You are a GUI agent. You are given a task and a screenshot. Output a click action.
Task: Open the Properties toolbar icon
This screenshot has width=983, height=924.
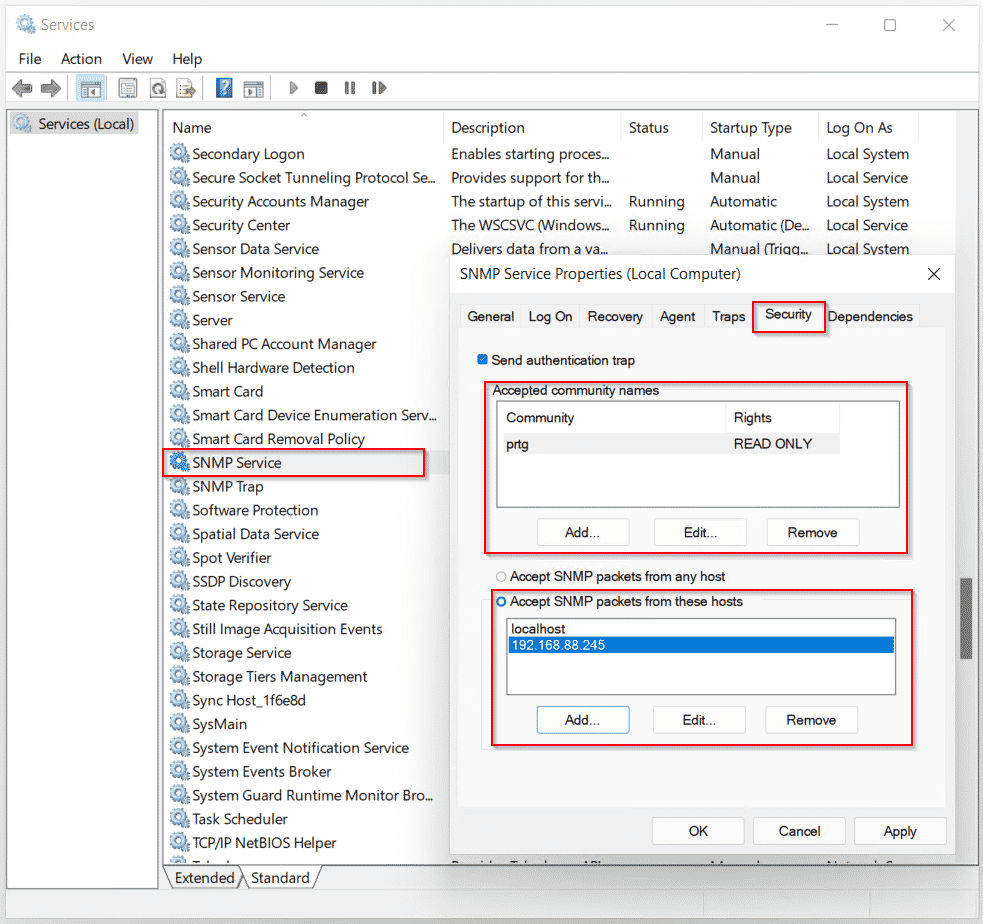(128, 88)
